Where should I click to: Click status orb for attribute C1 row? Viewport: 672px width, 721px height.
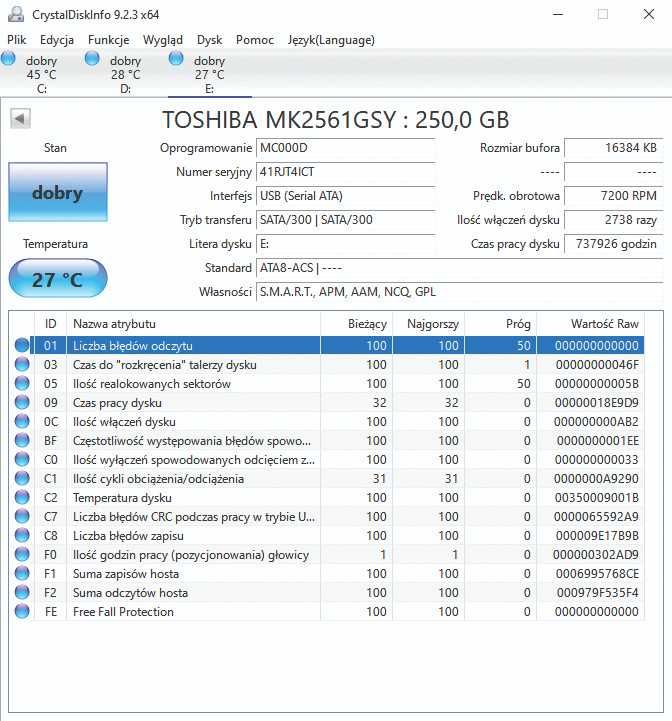click(x=22, y=479)
